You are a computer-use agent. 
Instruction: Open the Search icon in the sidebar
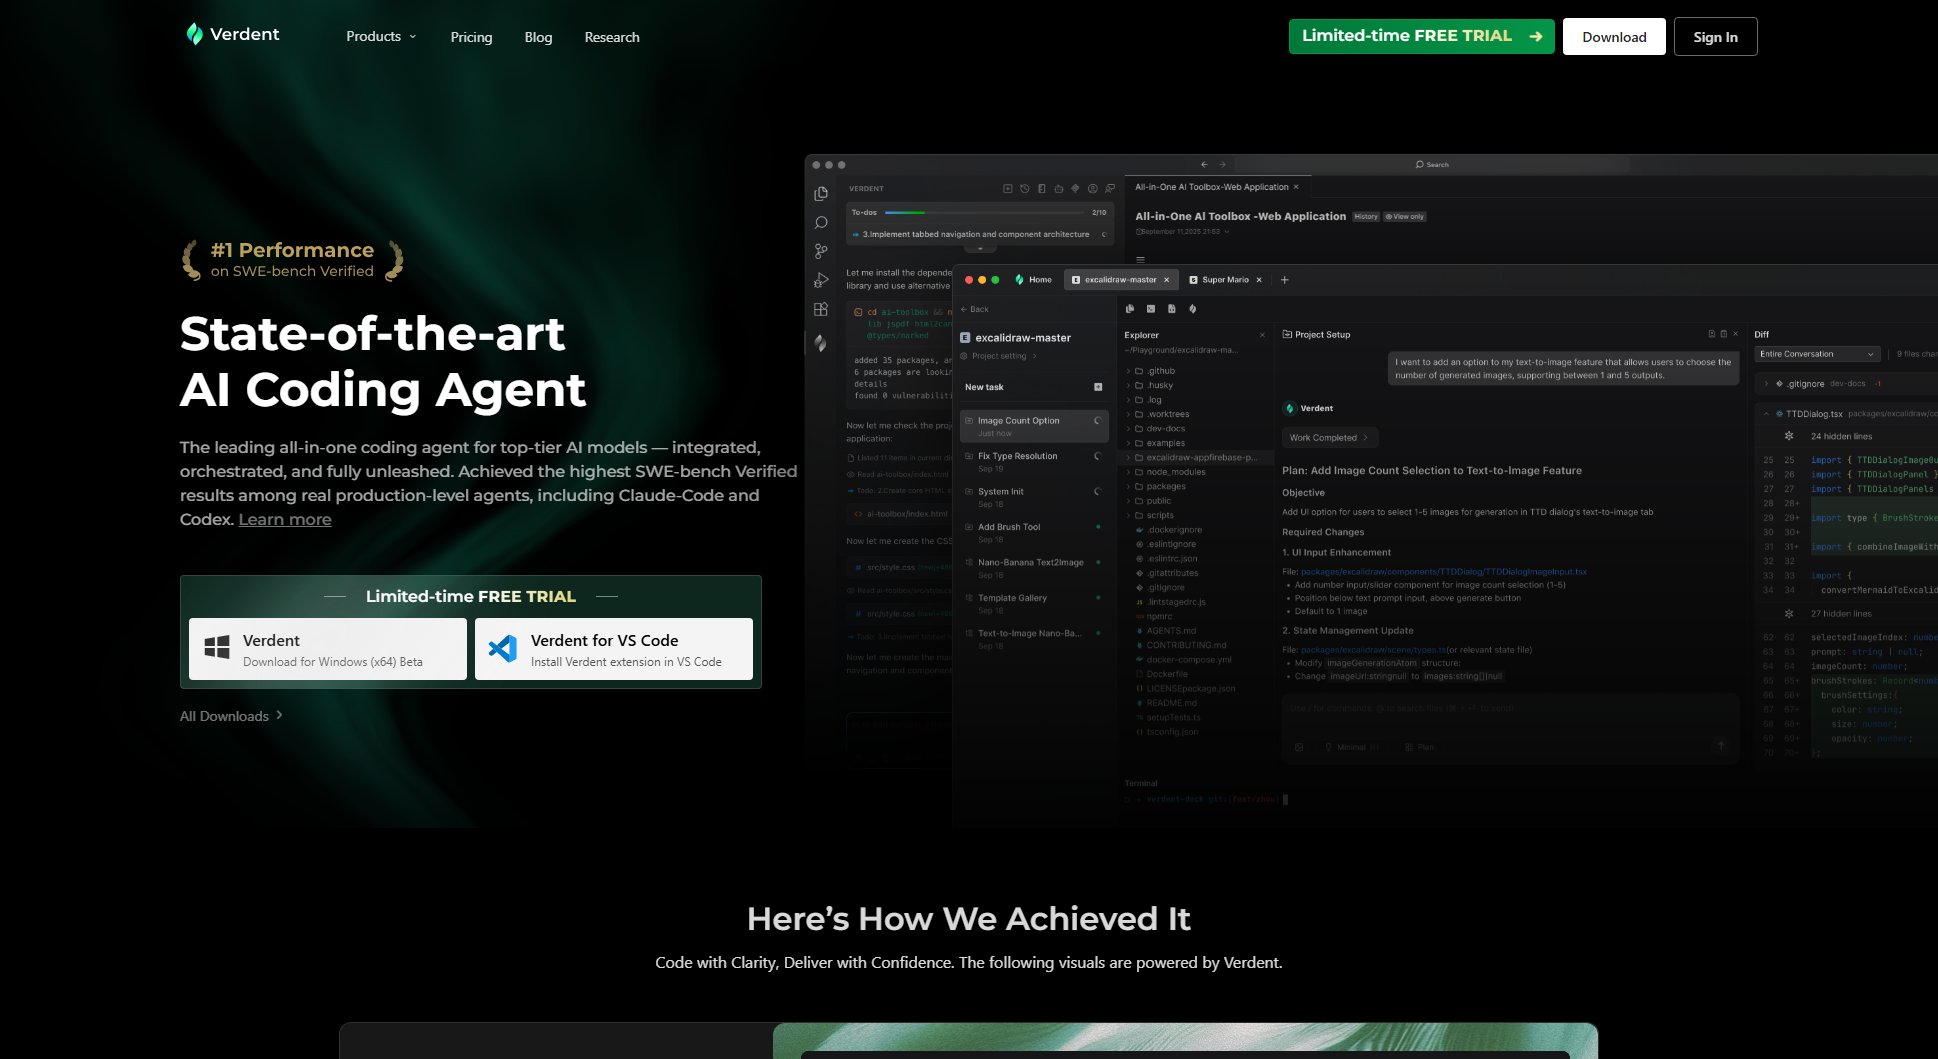pyautogui.click(x=820, y=222)
